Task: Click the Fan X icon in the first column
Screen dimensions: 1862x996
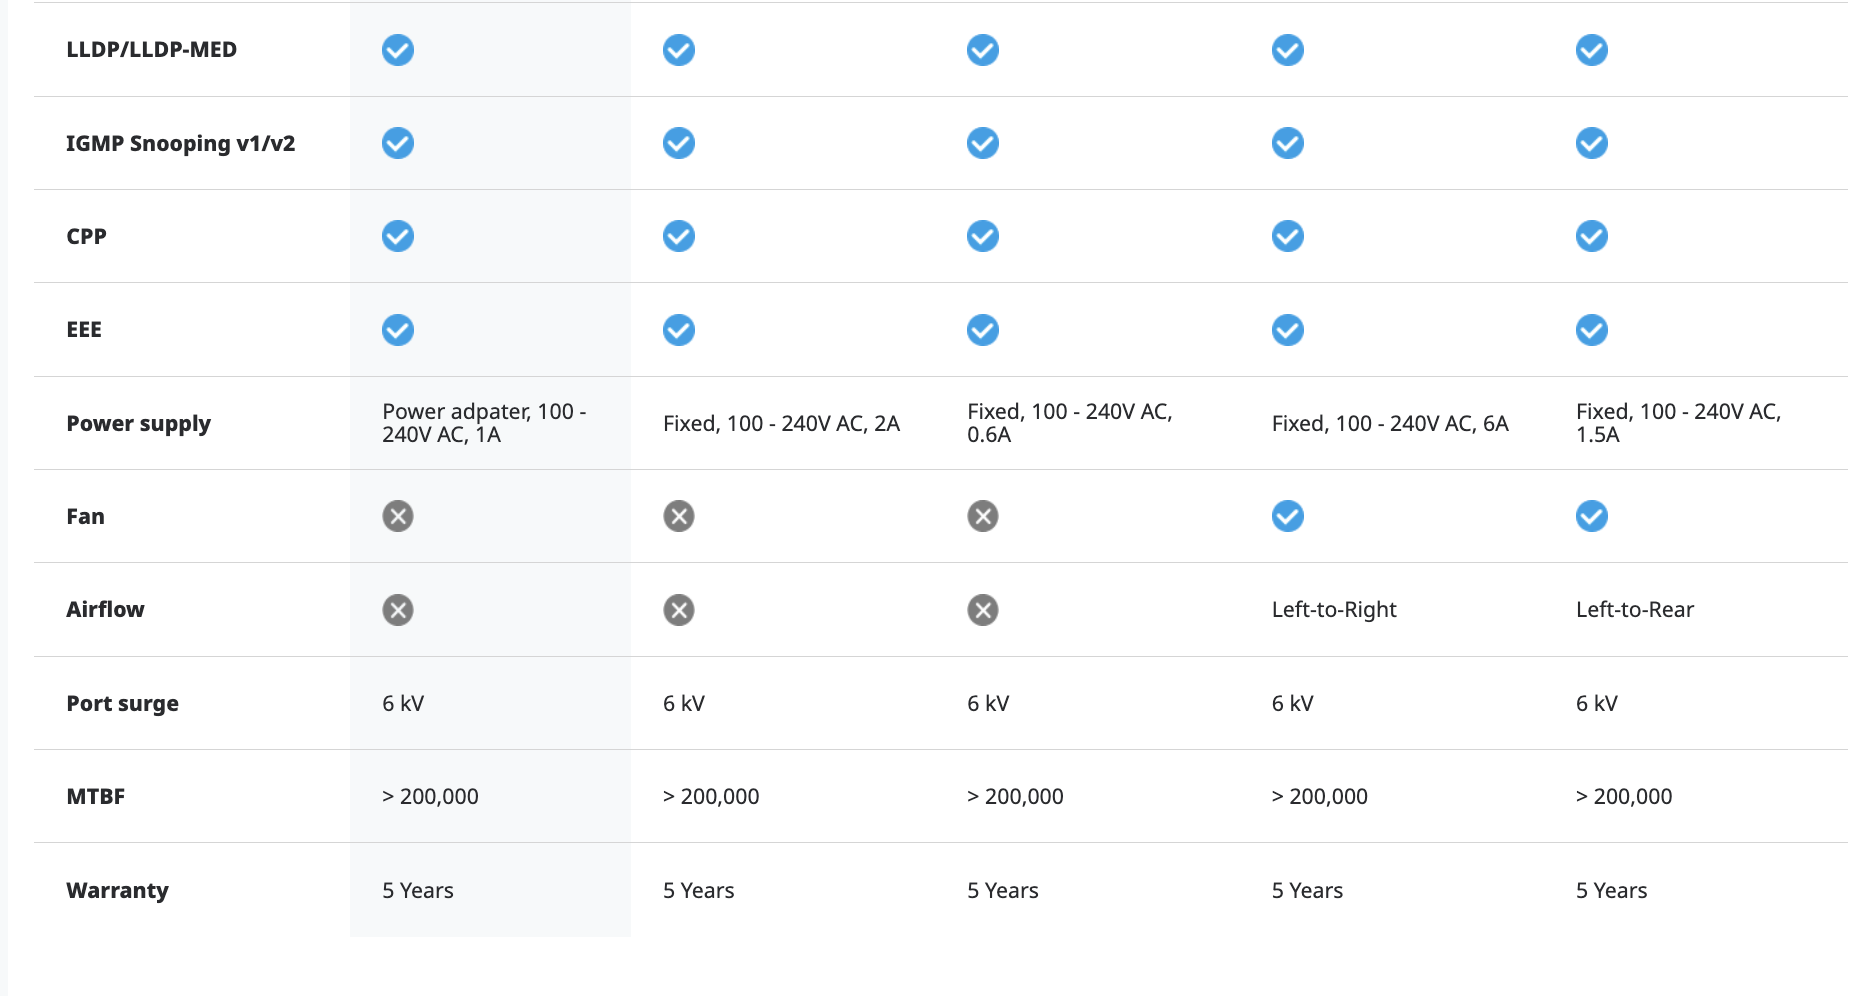Action: pos(397,516)
